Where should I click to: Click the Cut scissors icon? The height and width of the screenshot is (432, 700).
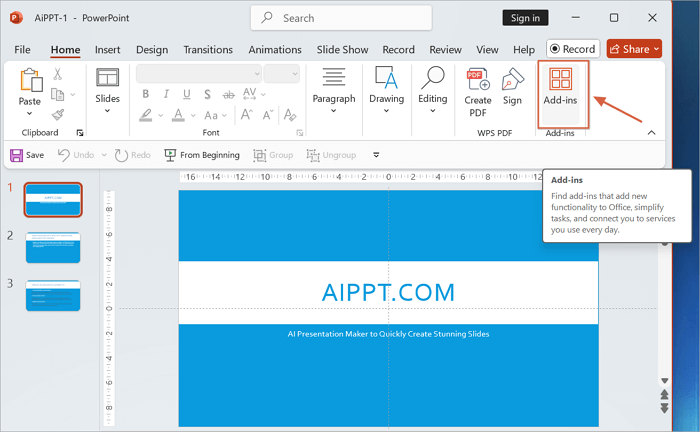[x=58, y=74]
